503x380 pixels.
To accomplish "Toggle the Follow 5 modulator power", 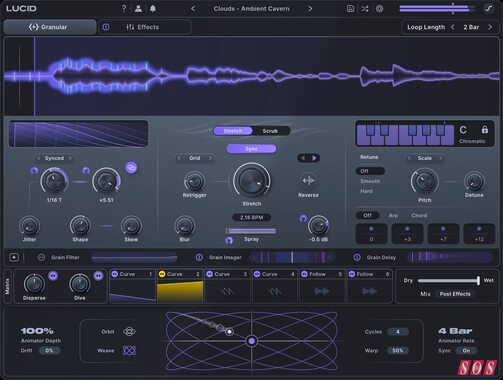I will [304, 274].
